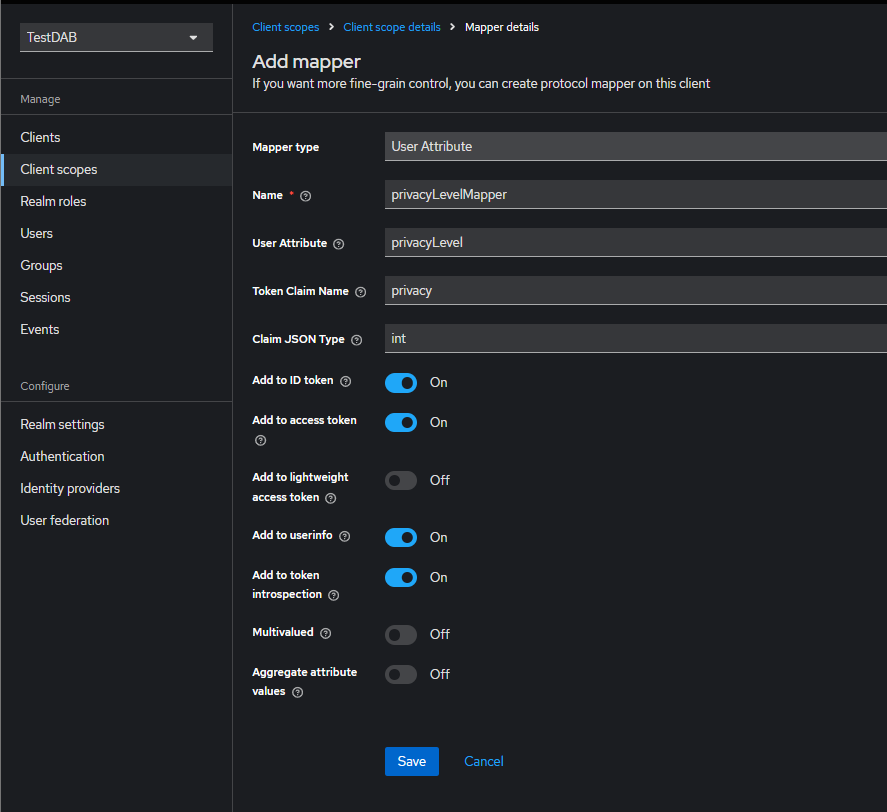The height and width of the screenshot is (812, 887).
Task: Click Token Claim Name help icon
Action: click(360, 292)
